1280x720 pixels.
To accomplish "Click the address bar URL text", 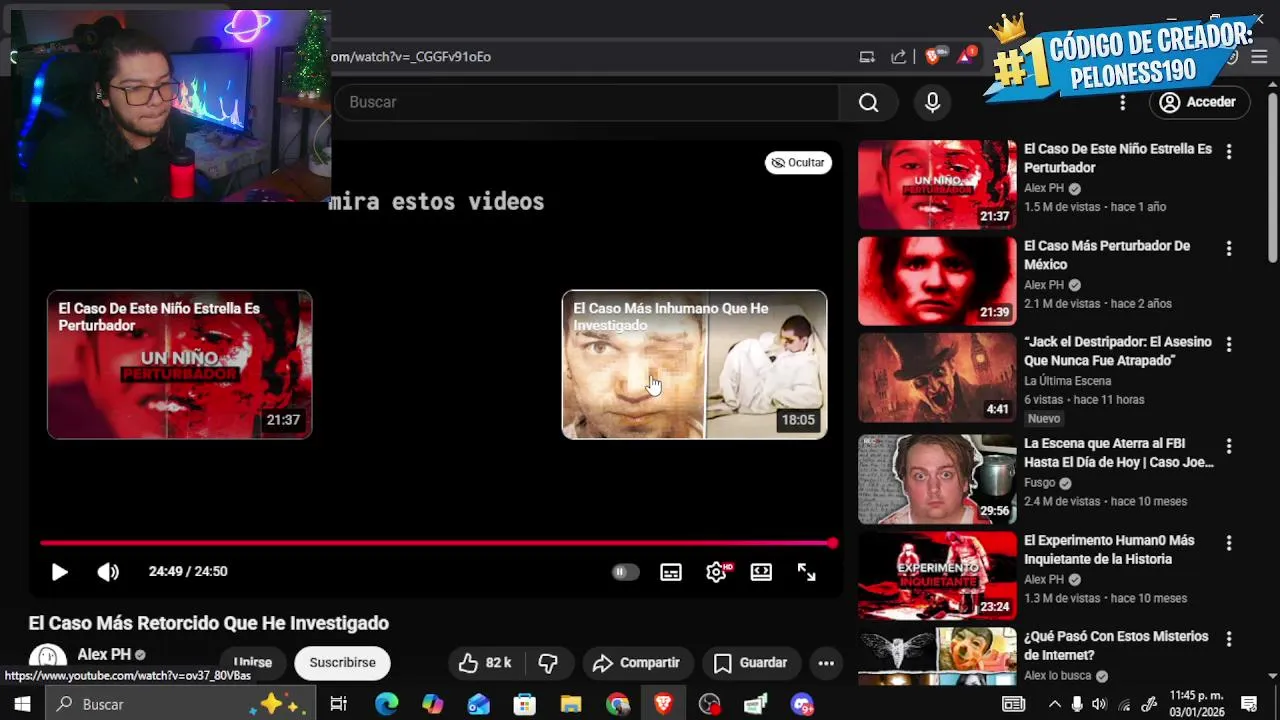I will tap(411, 57).
